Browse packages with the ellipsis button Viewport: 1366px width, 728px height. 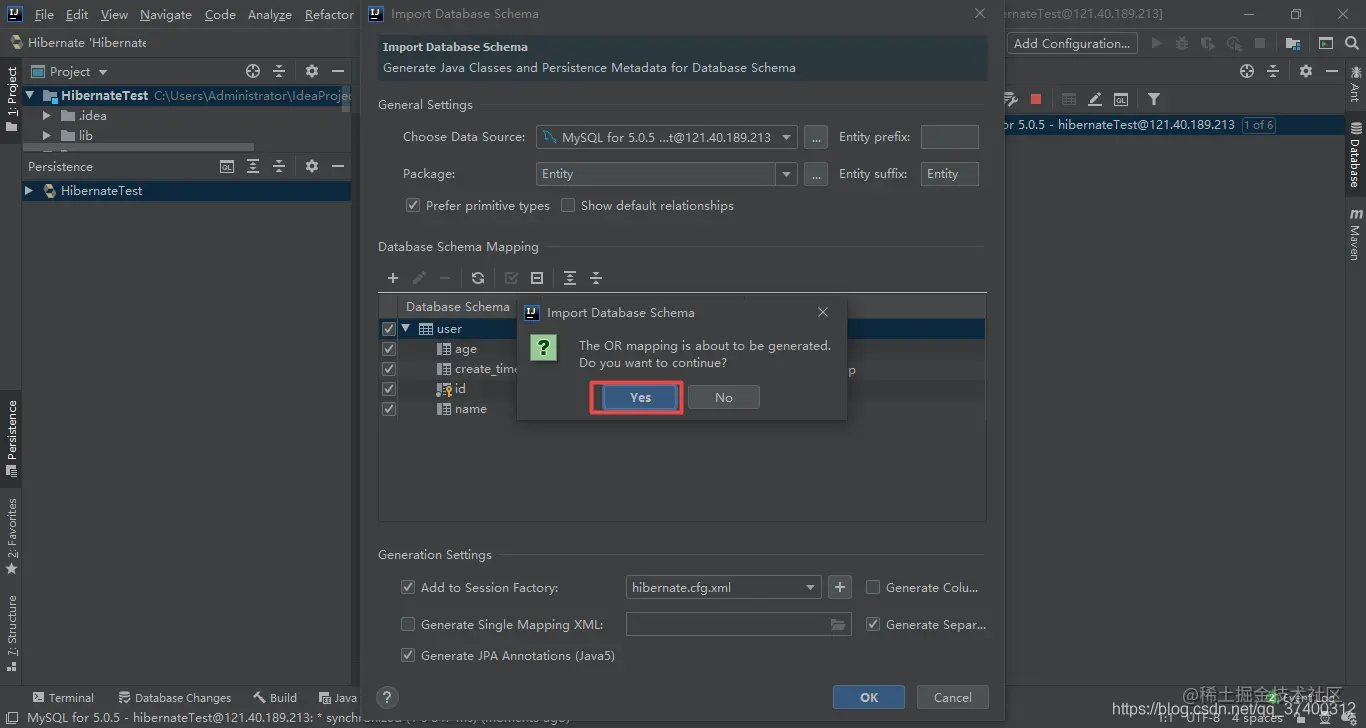coord(816,174)
